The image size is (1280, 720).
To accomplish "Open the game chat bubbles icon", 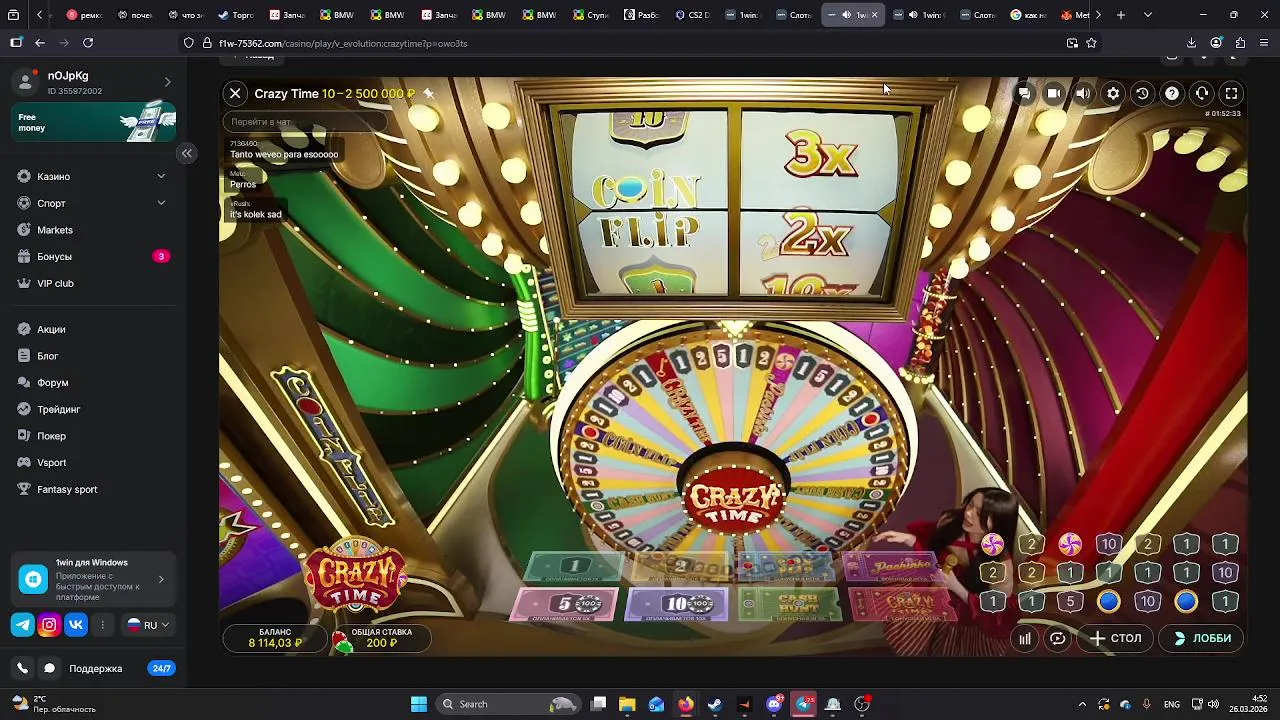I will [x=1024, y=93].
